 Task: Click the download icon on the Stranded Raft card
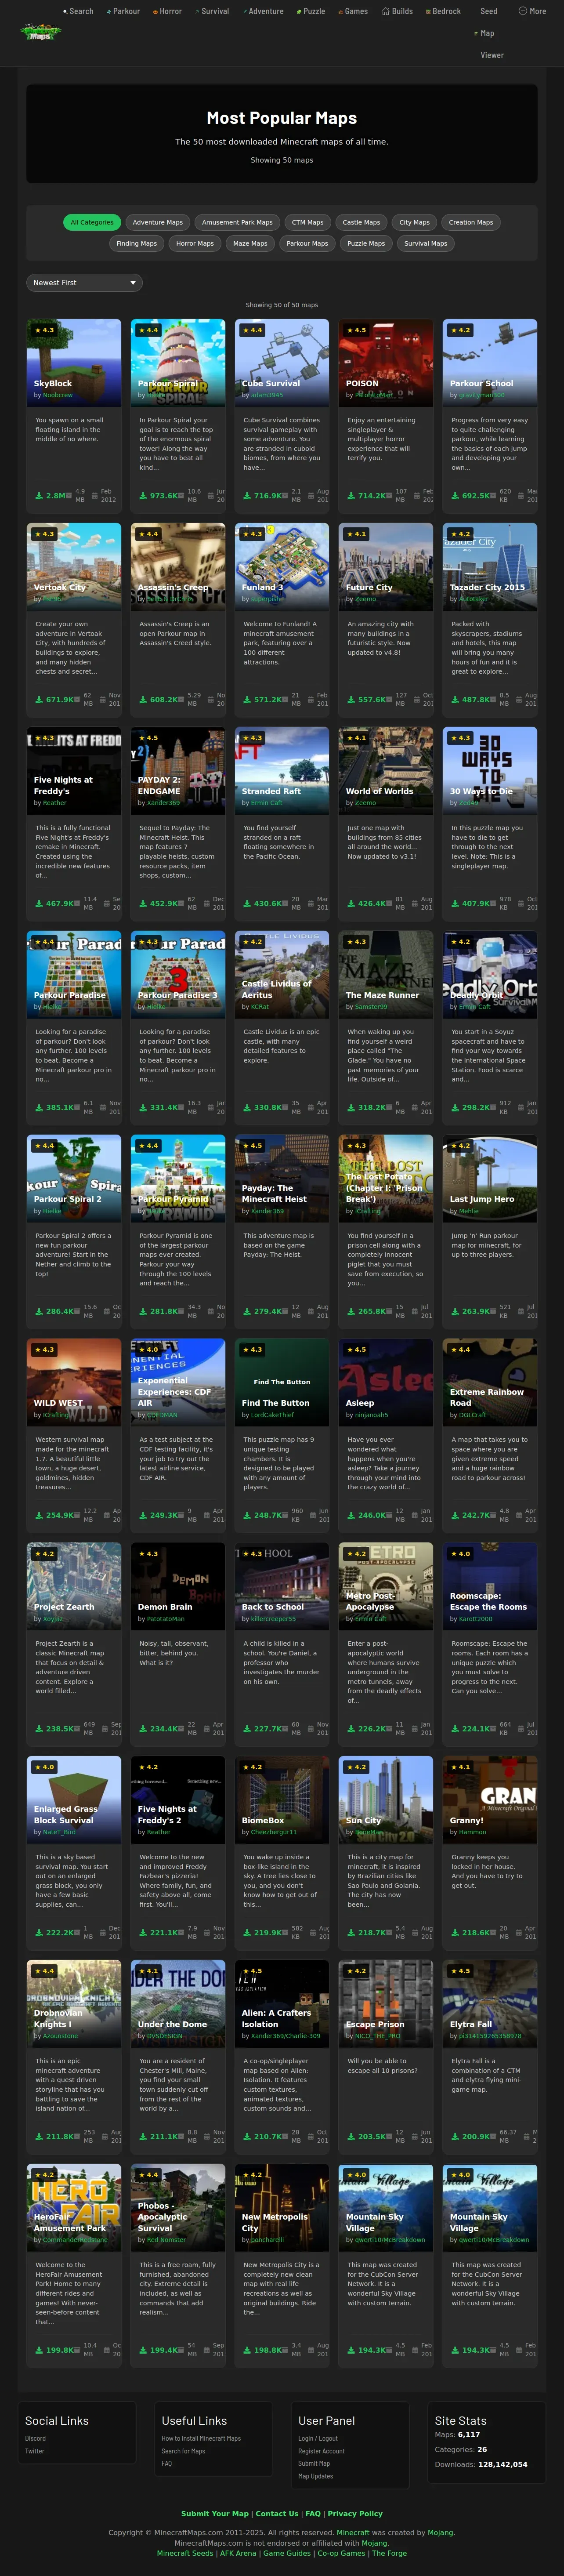[247, 904]
